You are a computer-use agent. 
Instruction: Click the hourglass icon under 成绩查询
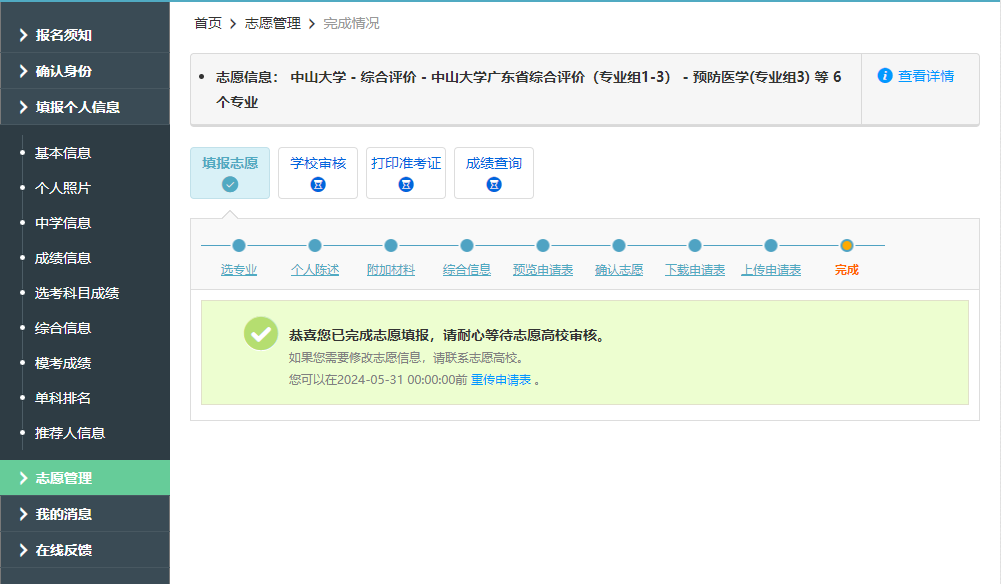point(494,184)
